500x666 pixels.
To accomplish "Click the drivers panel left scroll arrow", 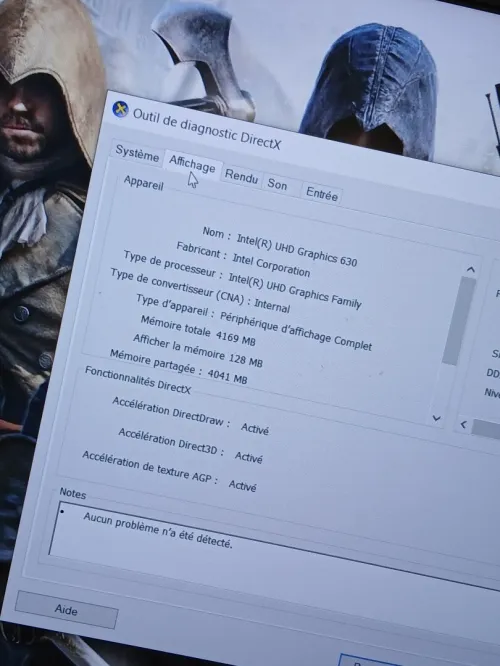I will [x=463, y=424].
